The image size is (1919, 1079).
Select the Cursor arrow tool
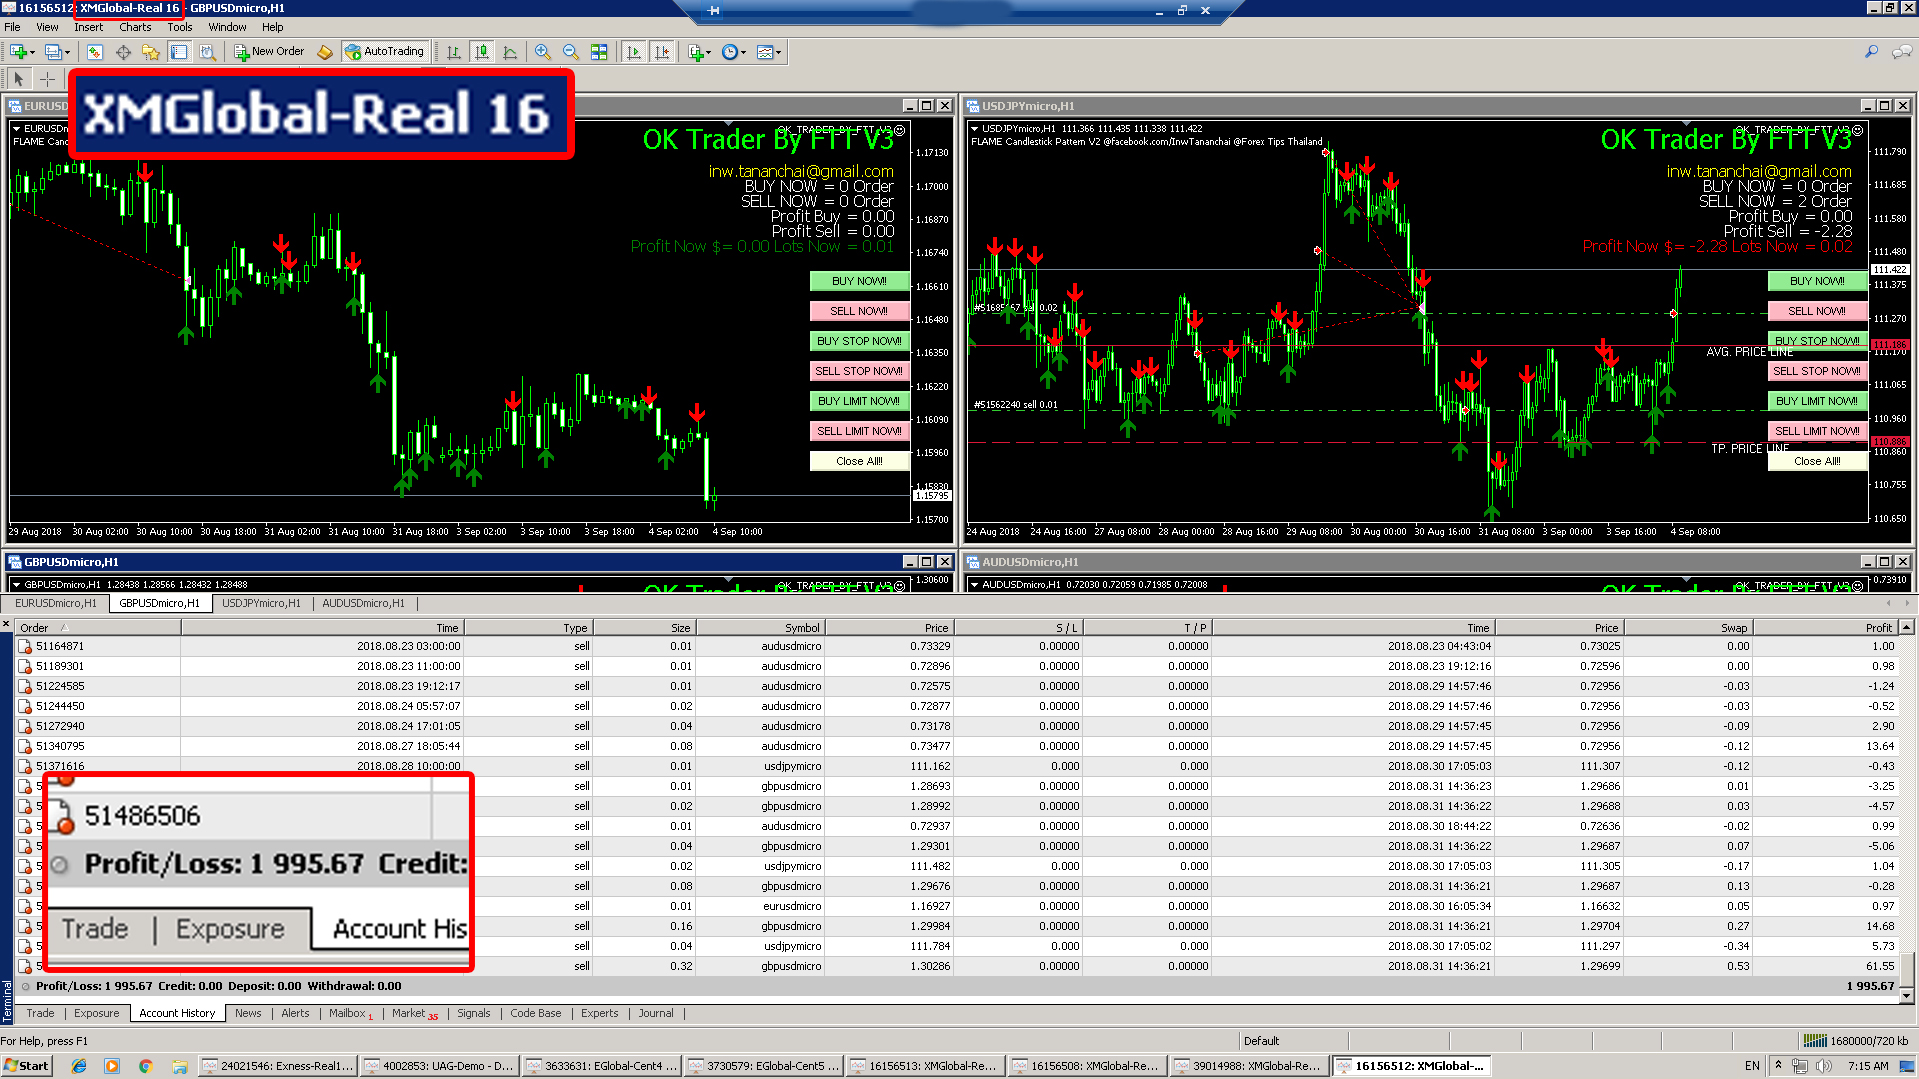coord(18,79)
